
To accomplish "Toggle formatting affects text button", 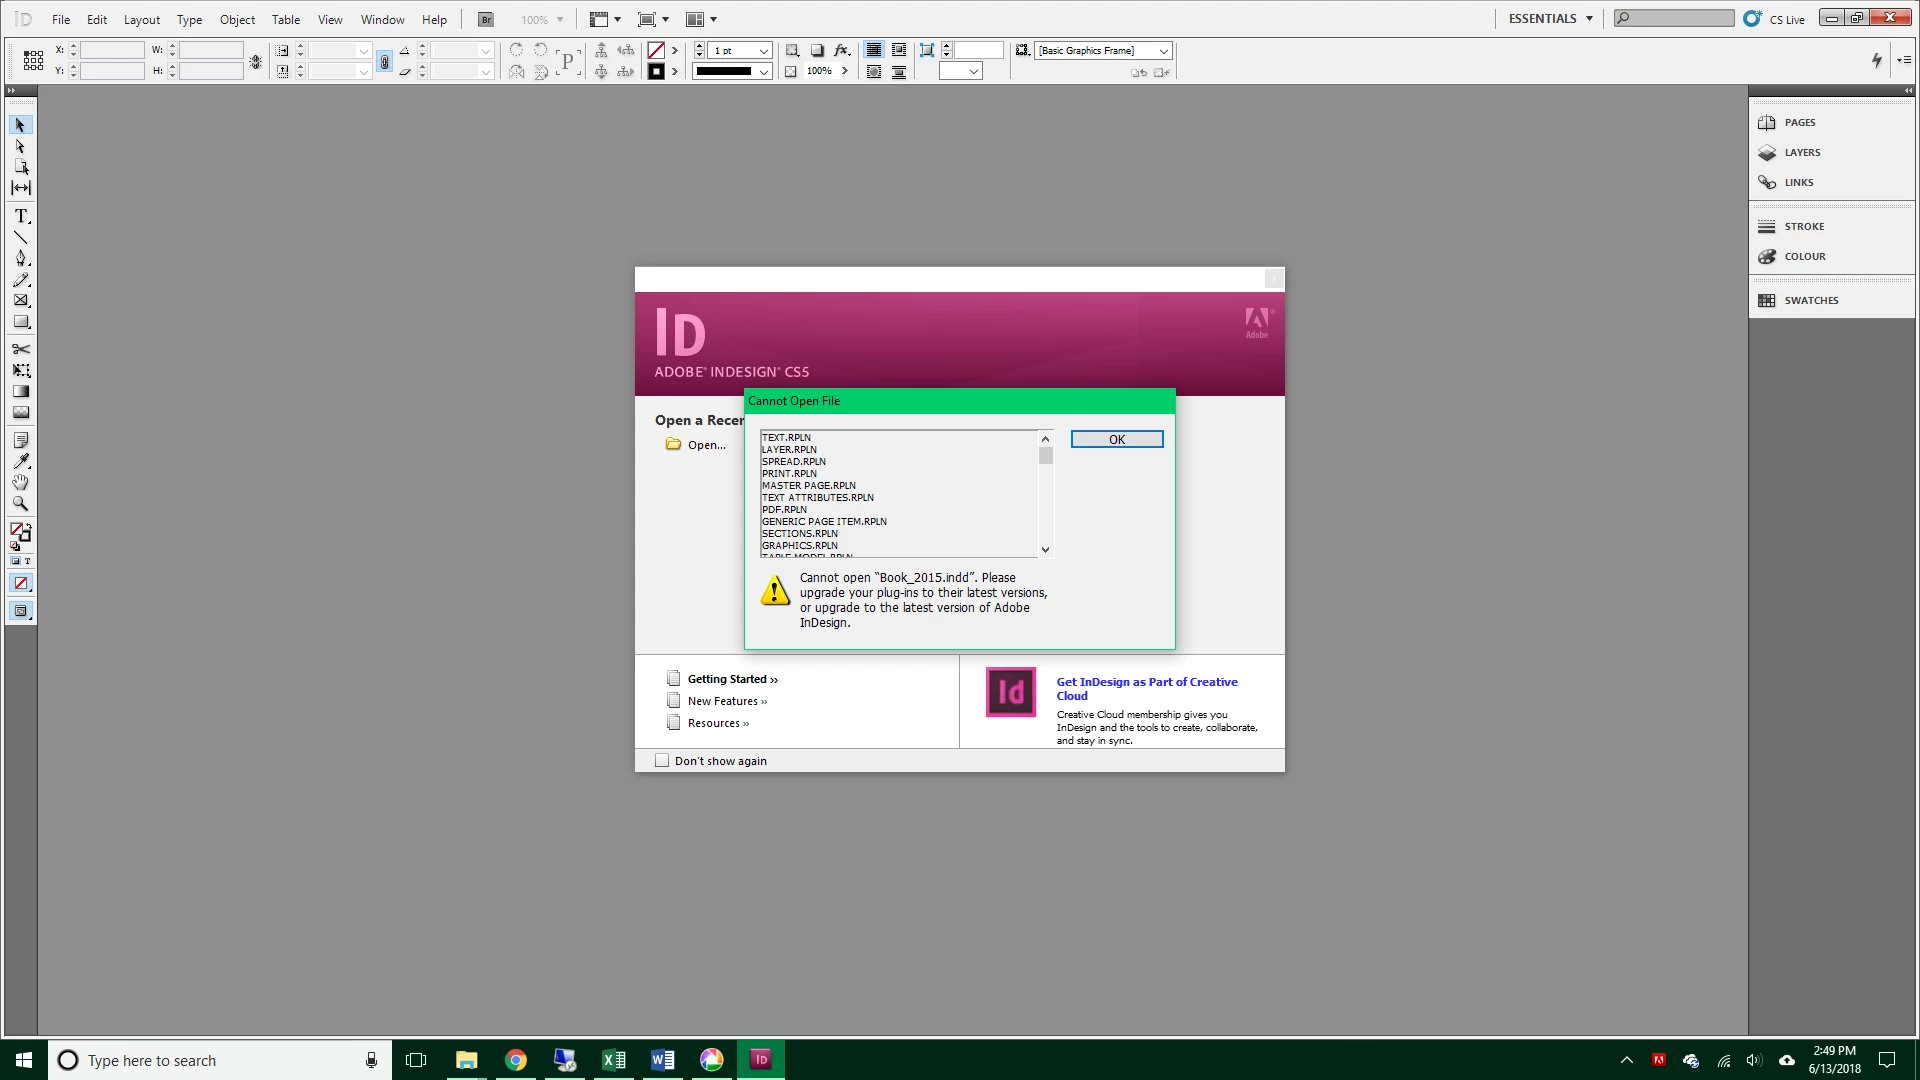I will (27, 561).
